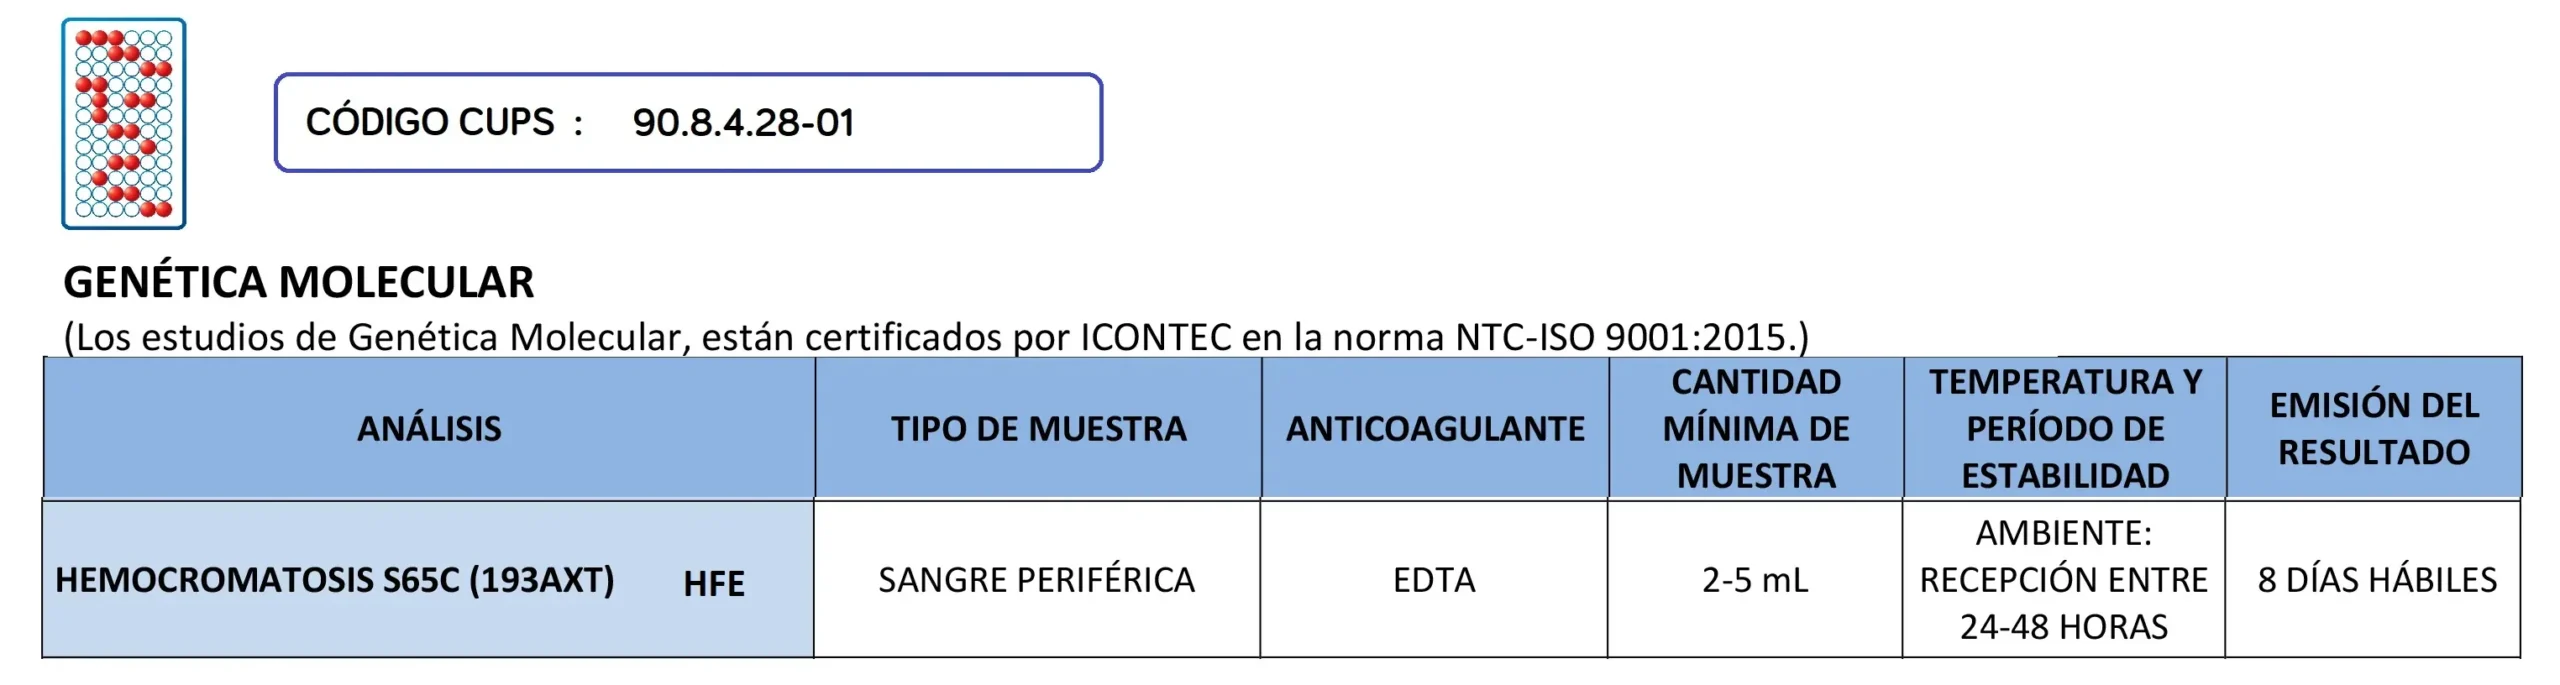
Task: Click the AMBIENTE stability text
Action: coord(2063,533)
